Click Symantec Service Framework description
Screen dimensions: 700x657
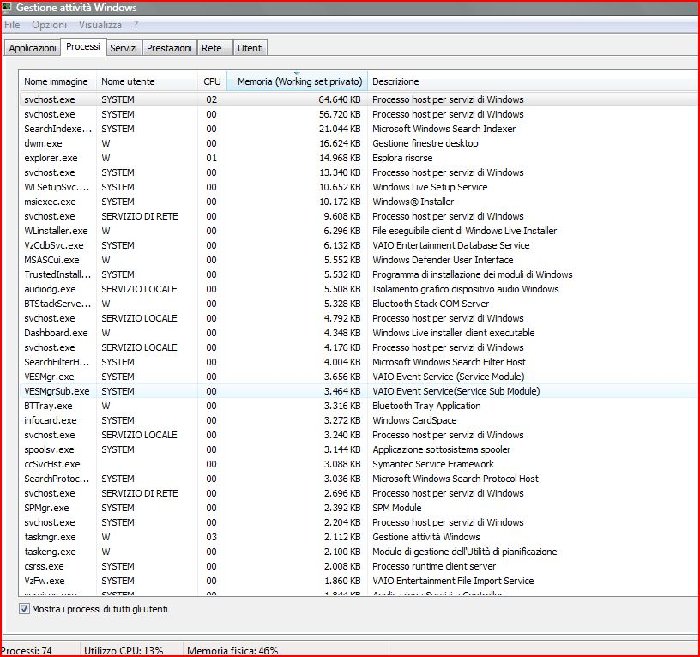pyautogui.click(x=433, y=464)
